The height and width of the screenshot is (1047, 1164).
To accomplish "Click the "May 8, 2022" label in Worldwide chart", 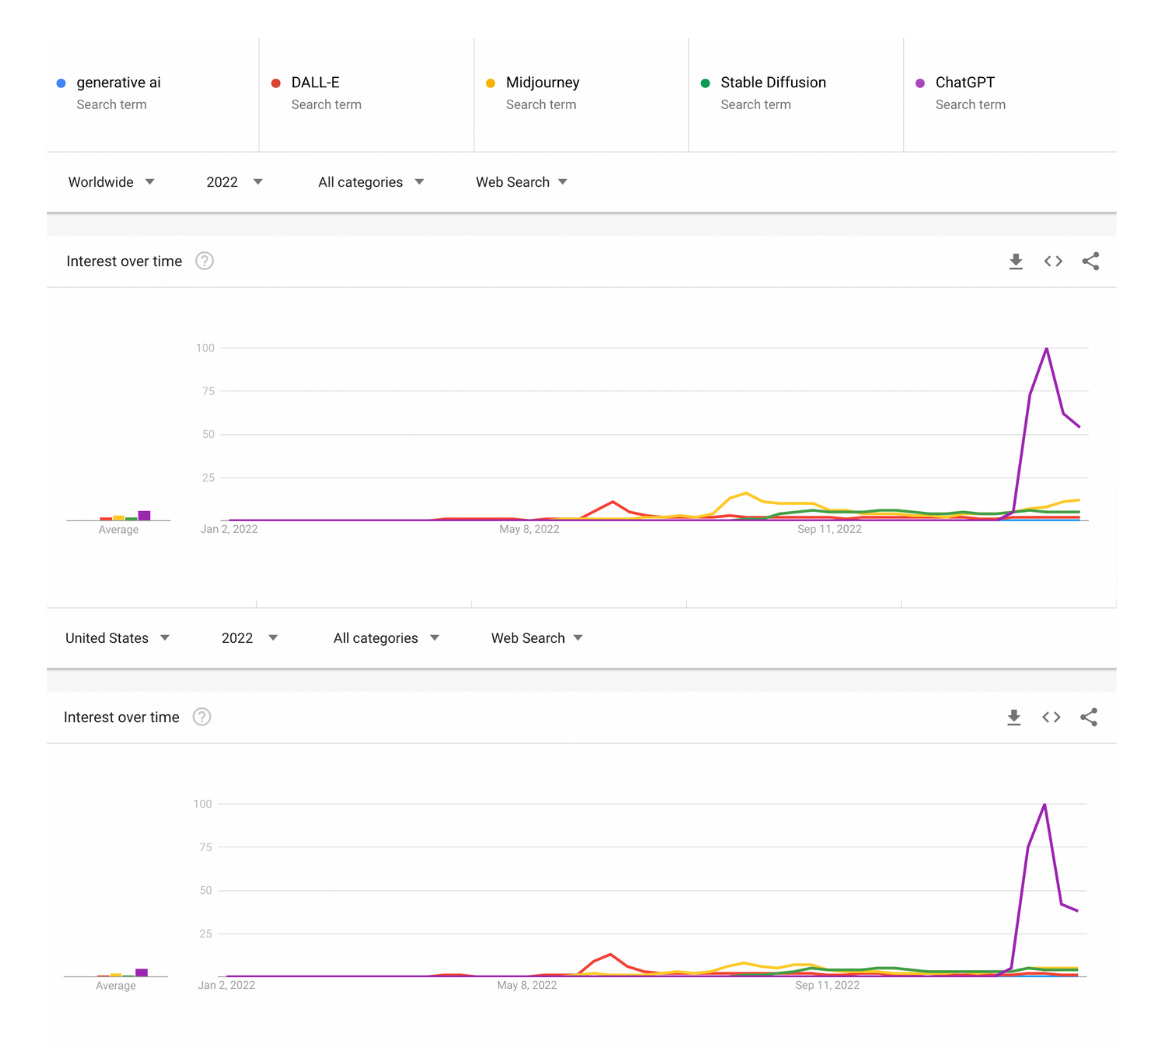I will click(529, 529).
